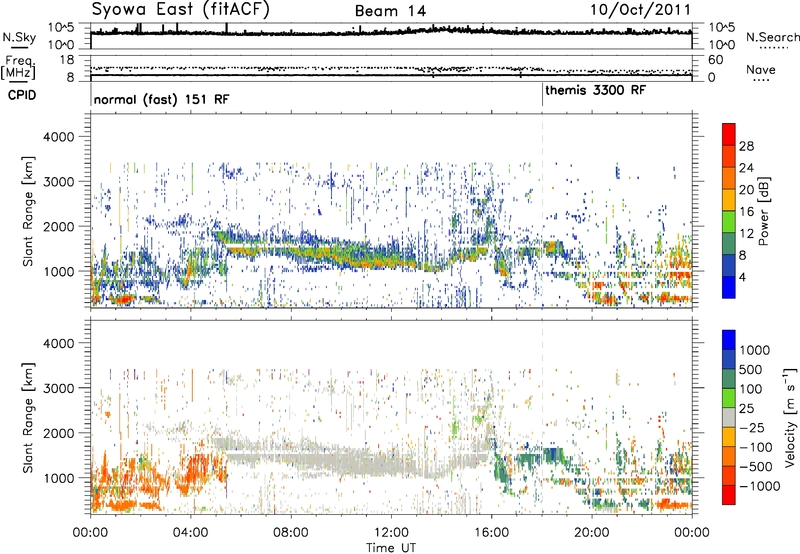Click the frequency axis value 18

[x=67, y=60]
